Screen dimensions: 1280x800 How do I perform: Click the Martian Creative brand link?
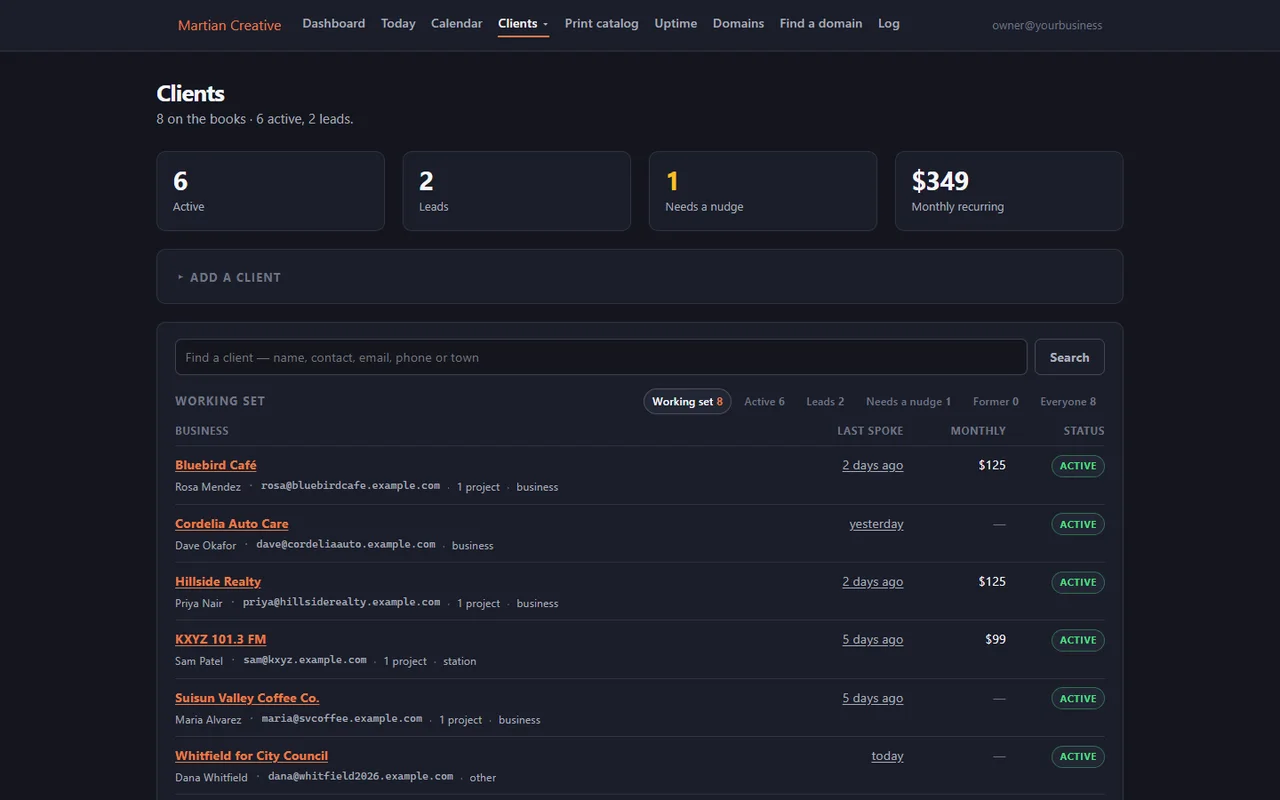(x=229, y=25)
